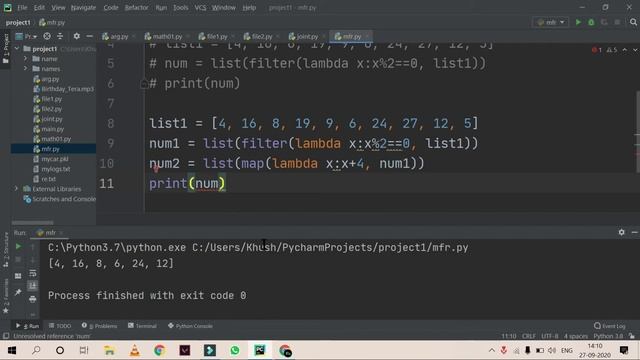Open the Help menu
This screenshot has height=360, width=640.
[x=249, y=8]
